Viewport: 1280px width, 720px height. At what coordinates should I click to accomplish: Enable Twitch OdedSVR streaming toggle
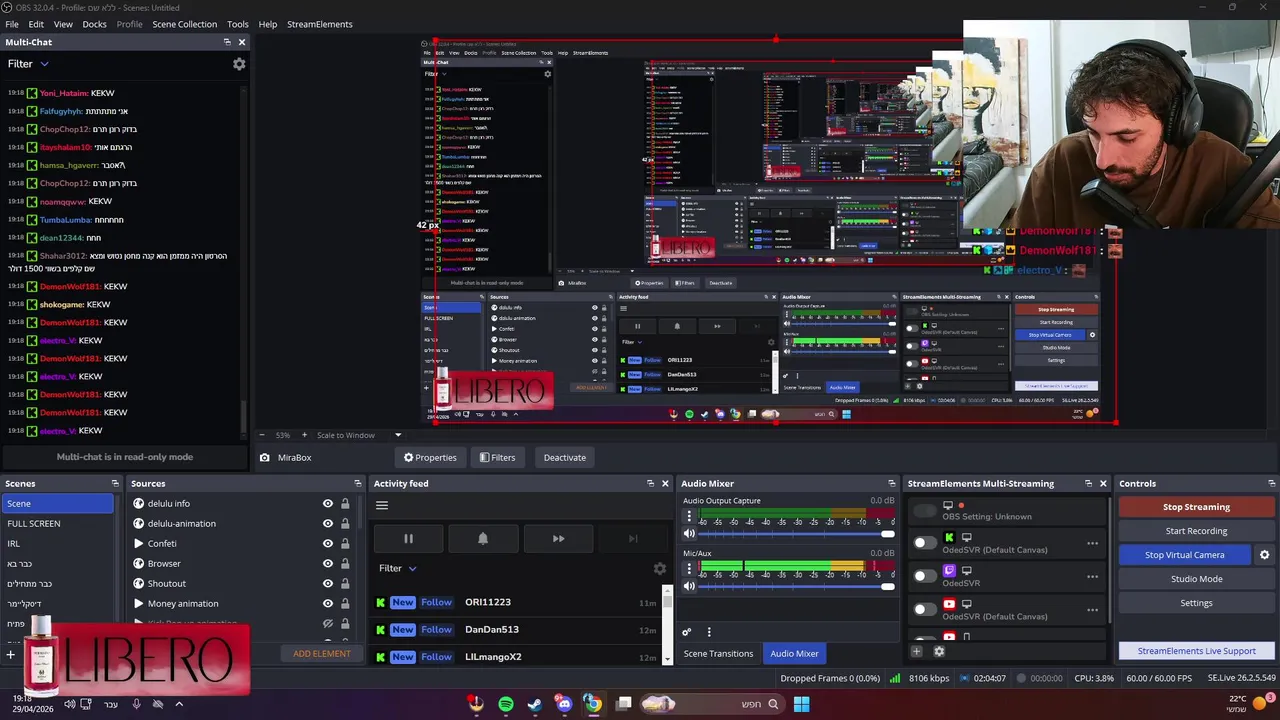[925, 576]
